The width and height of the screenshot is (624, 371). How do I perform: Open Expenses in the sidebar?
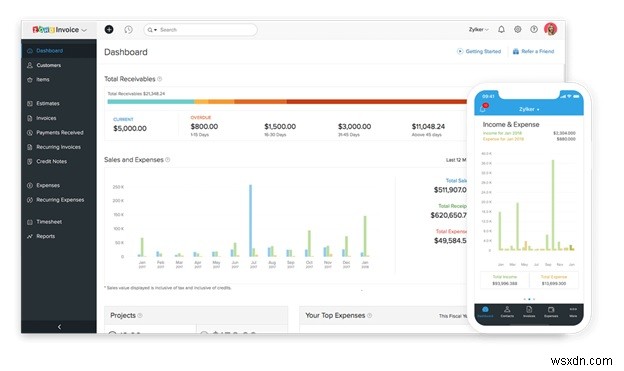59,186
